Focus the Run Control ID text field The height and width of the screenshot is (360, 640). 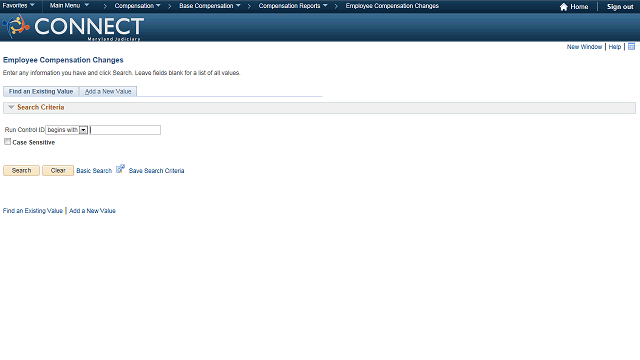(x=125, y=130)
